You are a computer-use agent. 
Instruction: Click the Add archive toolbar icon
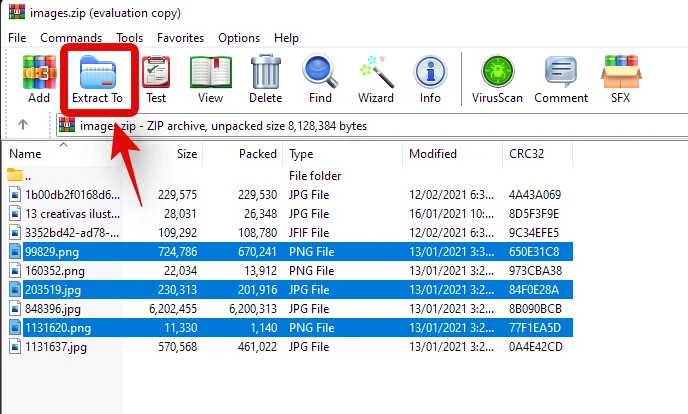(39, 79)
